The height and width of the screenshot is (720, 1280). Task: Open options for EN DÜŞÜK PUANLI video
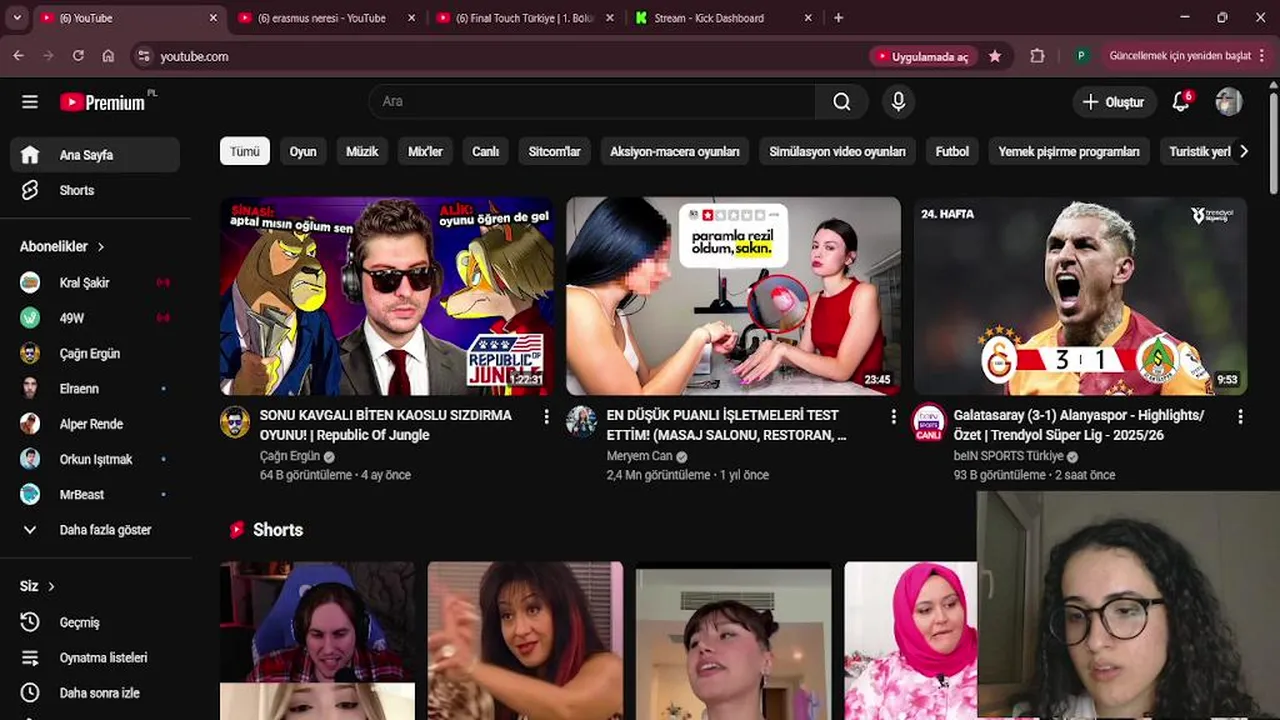point(893,416)
